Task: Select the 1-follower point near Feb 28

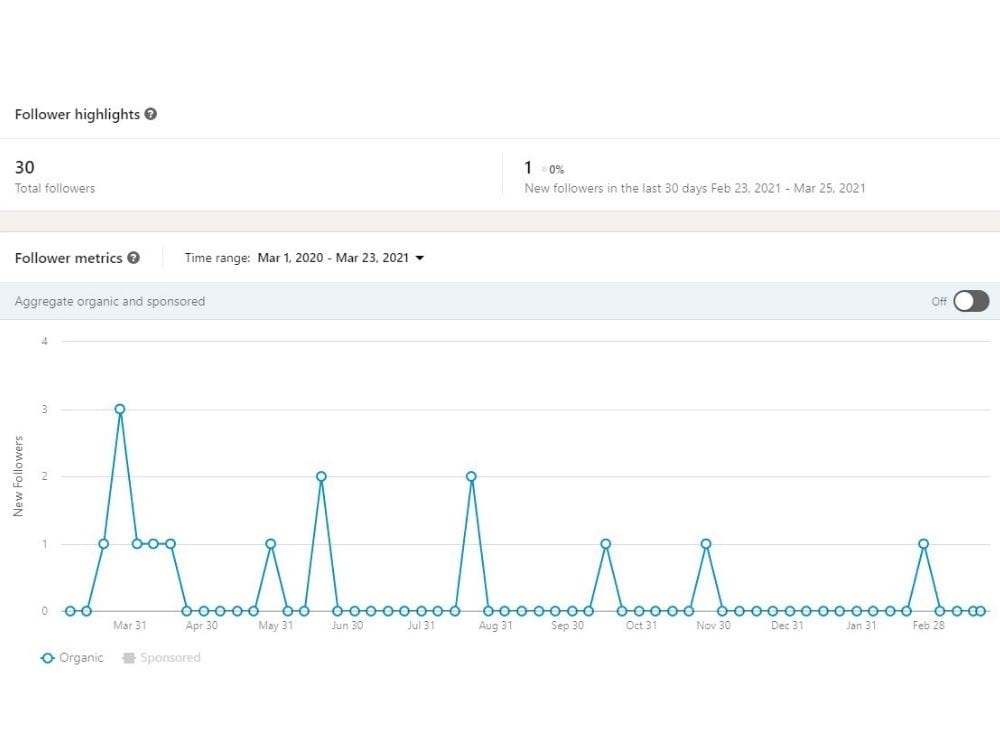Action: click(x=923, y=544)
